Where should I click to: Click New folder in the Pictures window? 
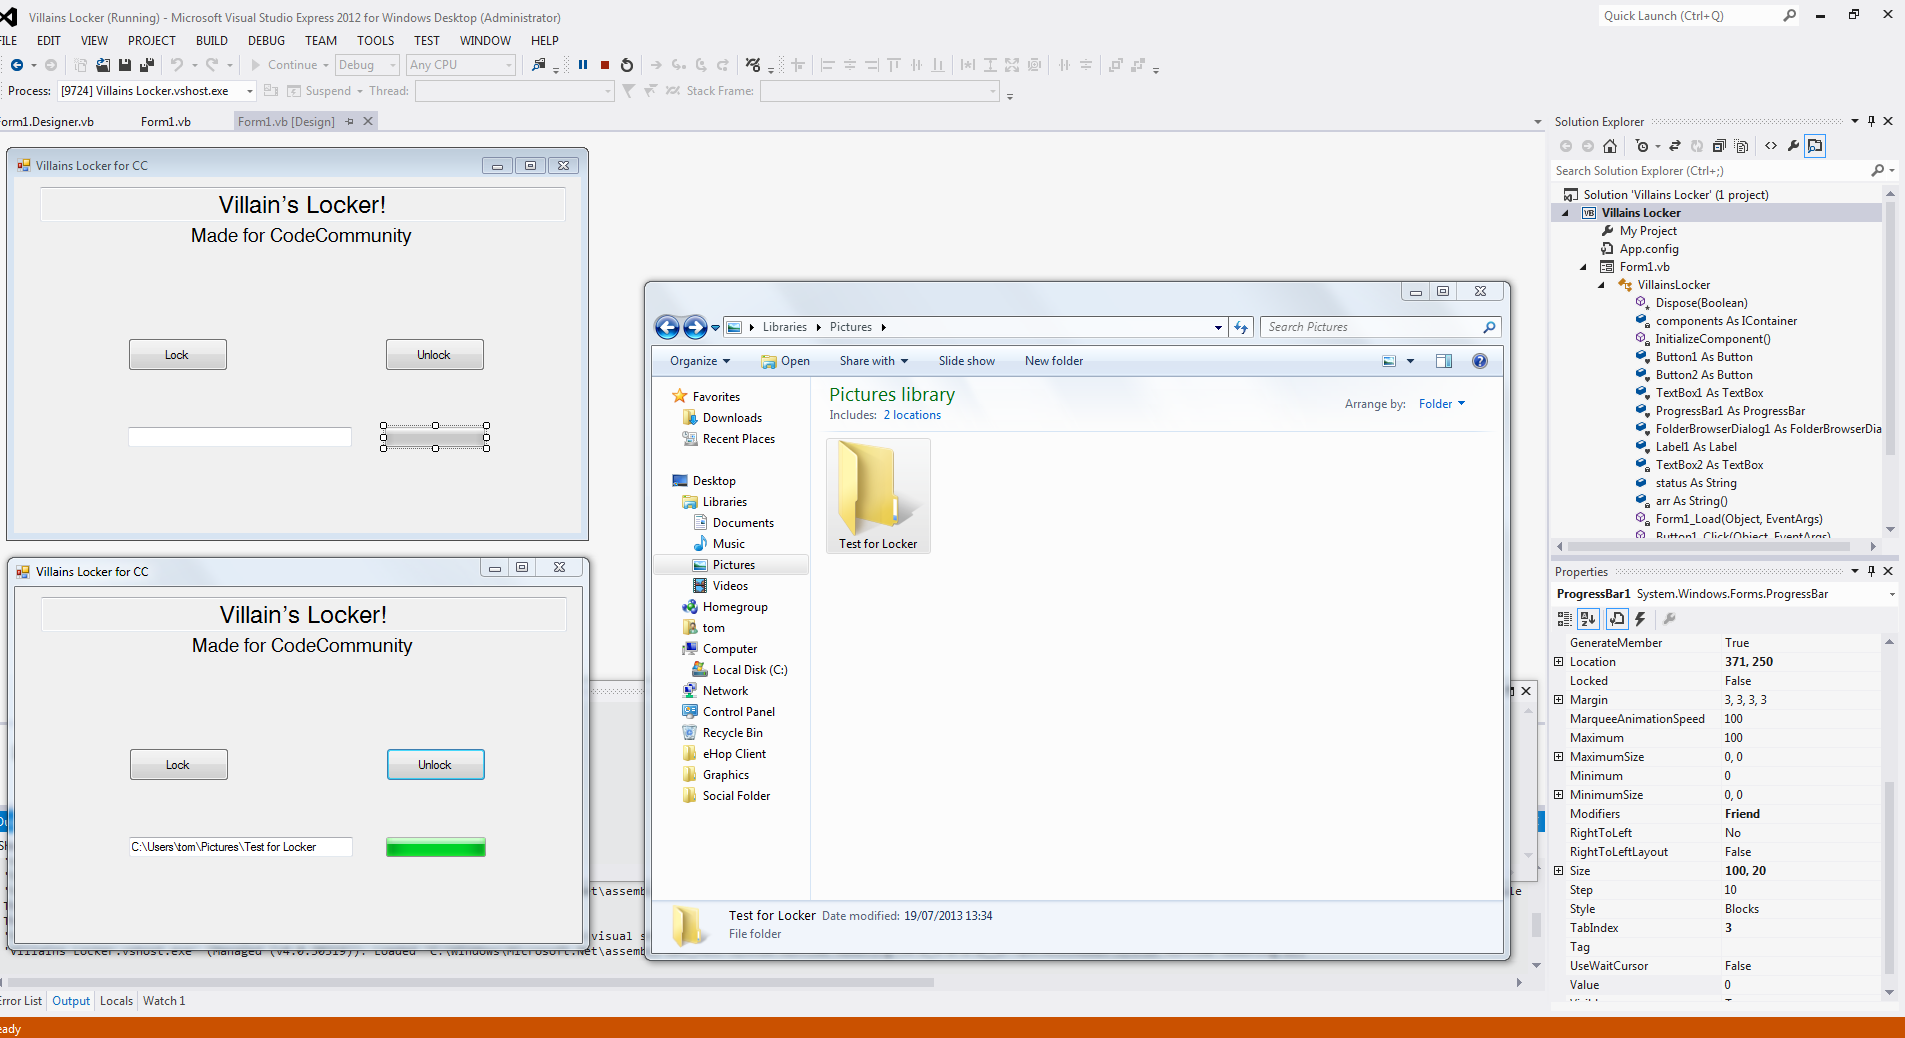click(x=1054, y=361)
